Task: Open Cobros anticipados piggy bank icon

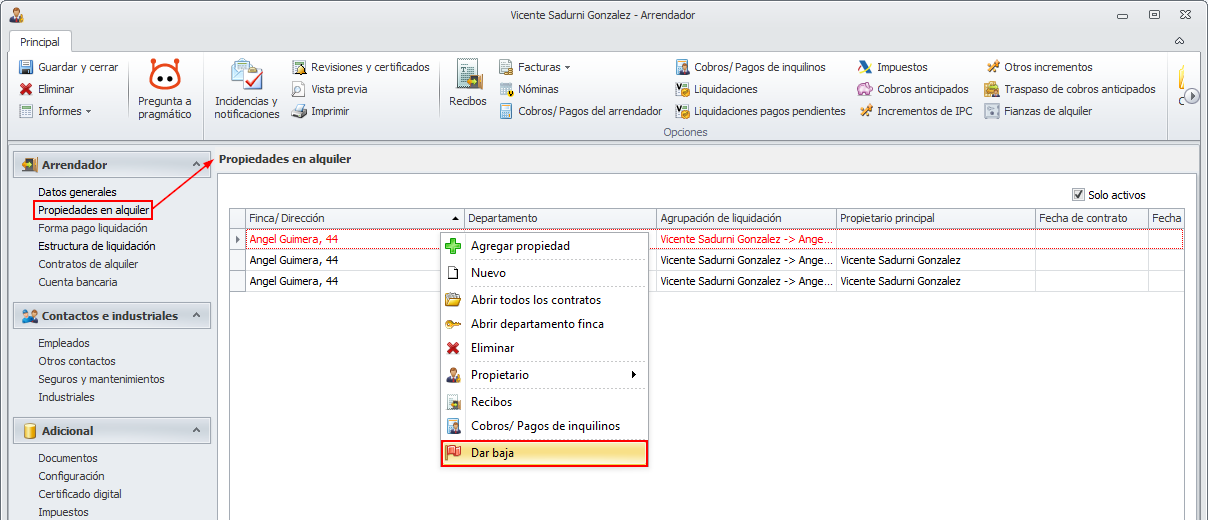Action: [865, 89]
